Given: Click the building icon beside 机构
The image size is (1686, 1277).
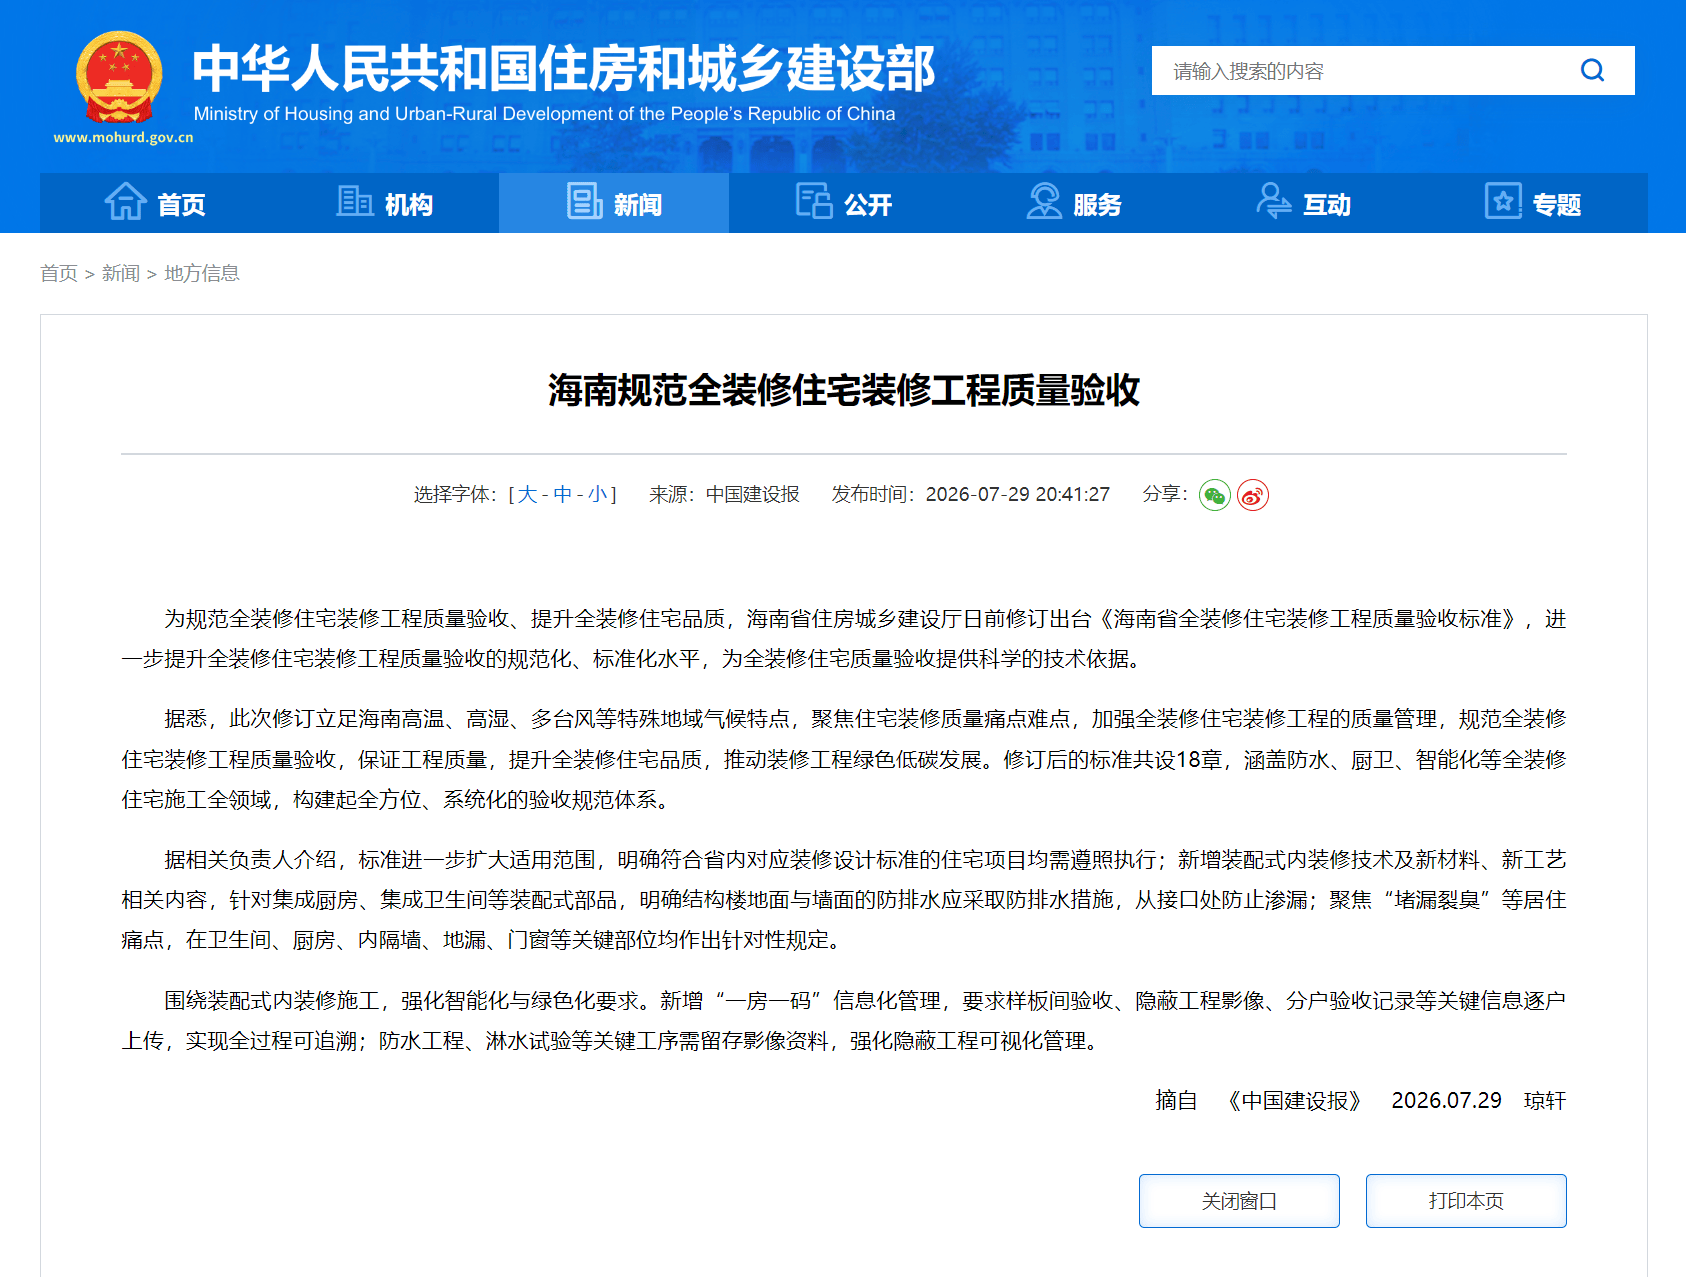Looking at the screenshot, I should pos(355,201).
